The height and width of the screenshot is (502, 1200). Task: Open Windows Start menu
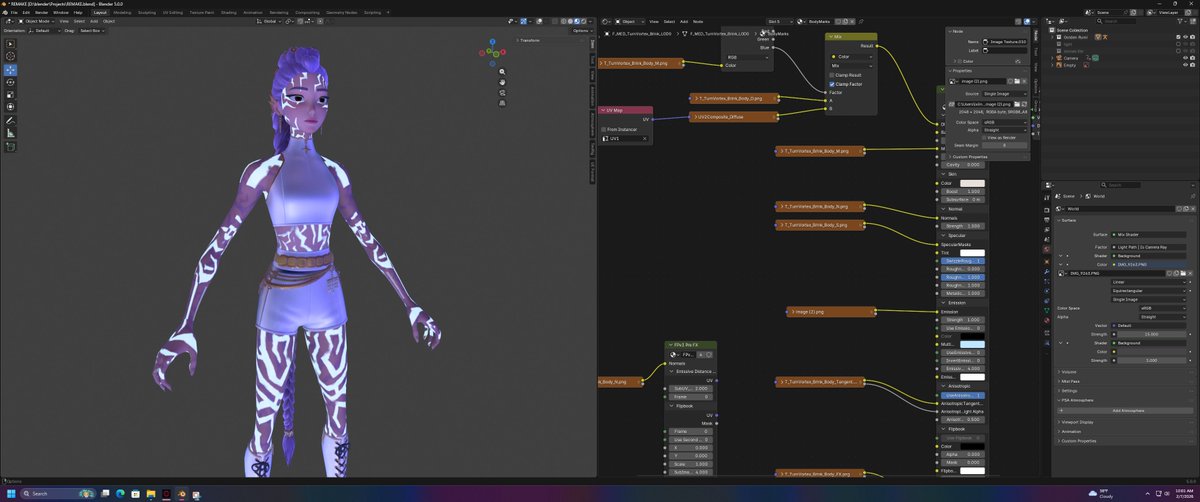pos(10,494)
